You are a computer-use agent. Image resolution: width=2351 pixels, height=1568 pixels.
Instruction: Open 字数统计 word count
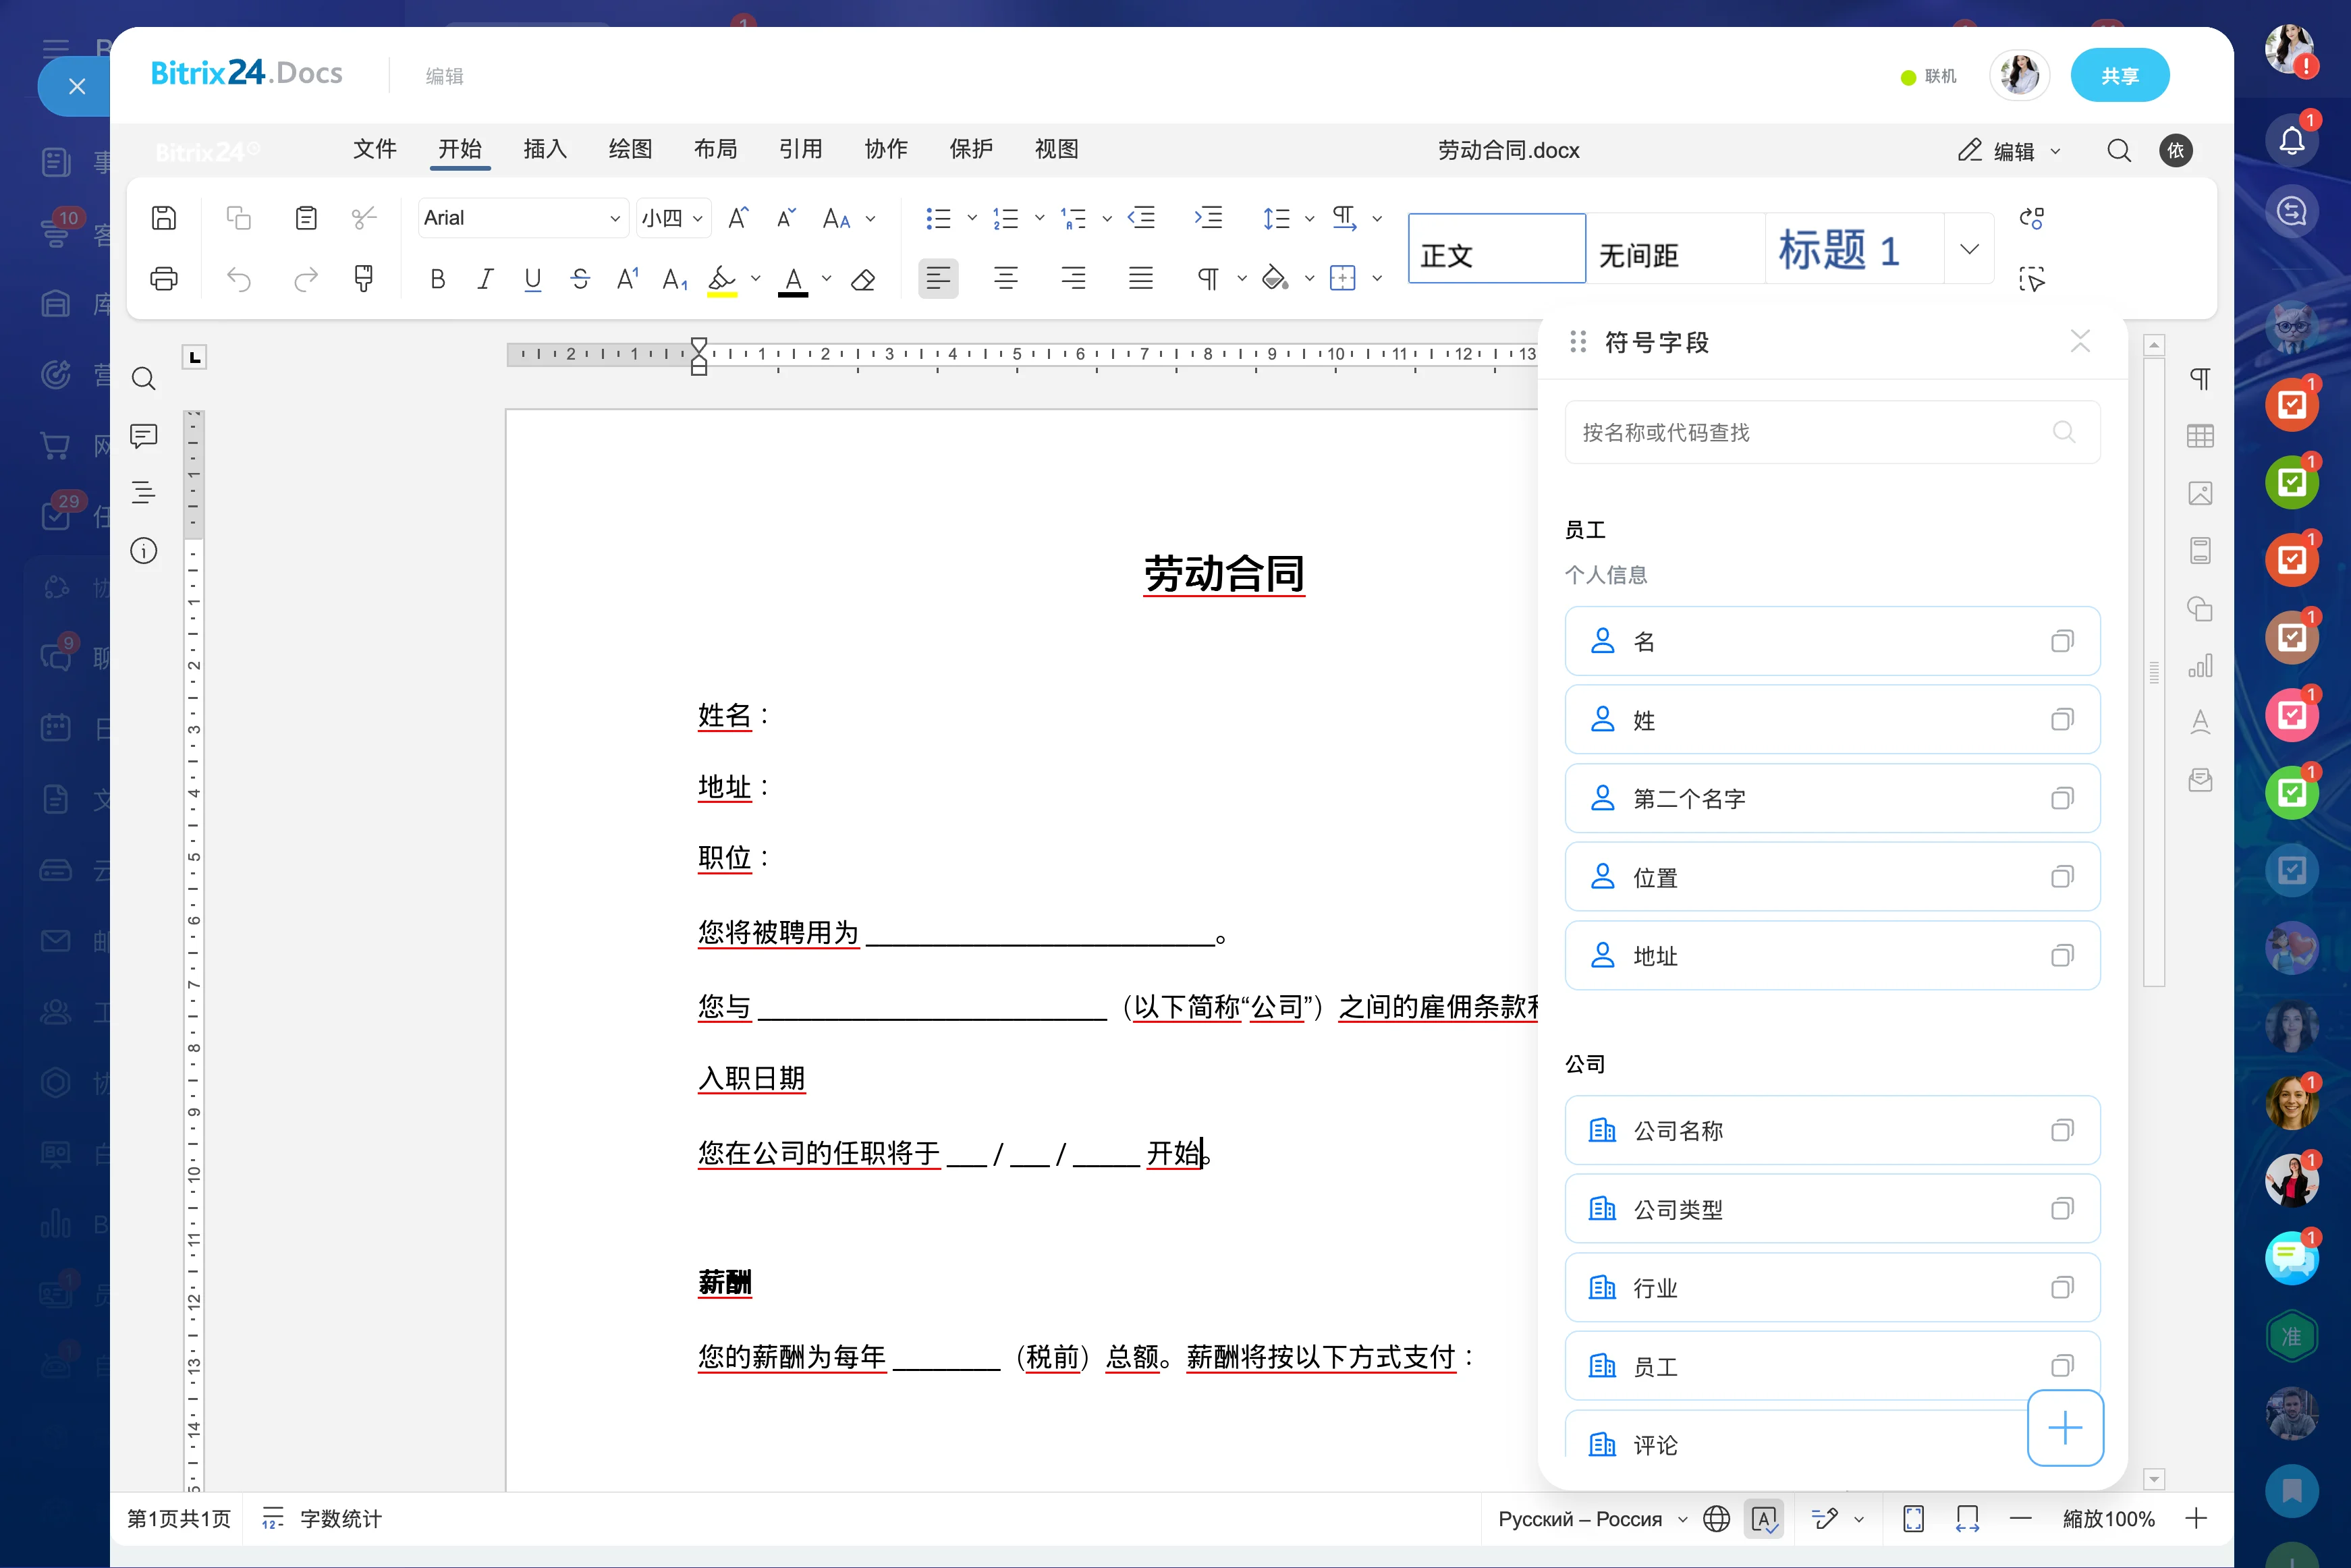[x=322, y=1519]
